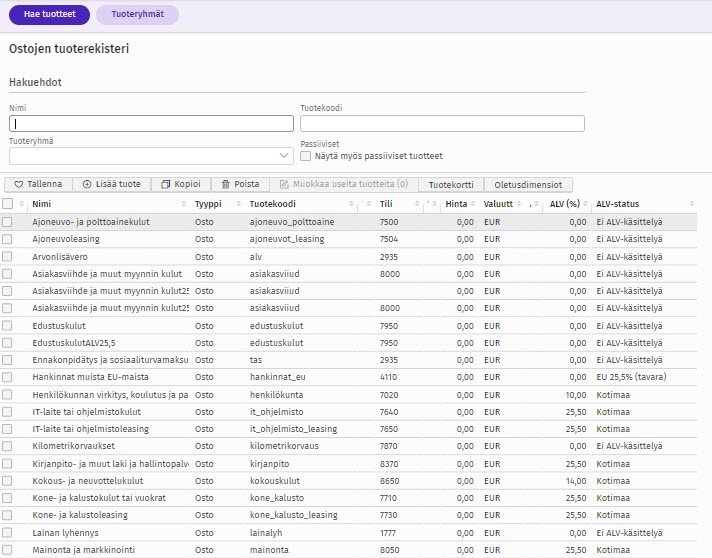Click the kone_kalusto_leasing product code cell

(294, 515)
